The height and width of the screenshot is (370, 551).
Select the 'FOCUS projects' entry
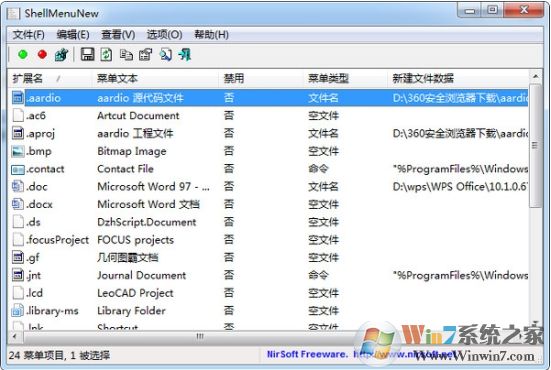tap(135, 240)
